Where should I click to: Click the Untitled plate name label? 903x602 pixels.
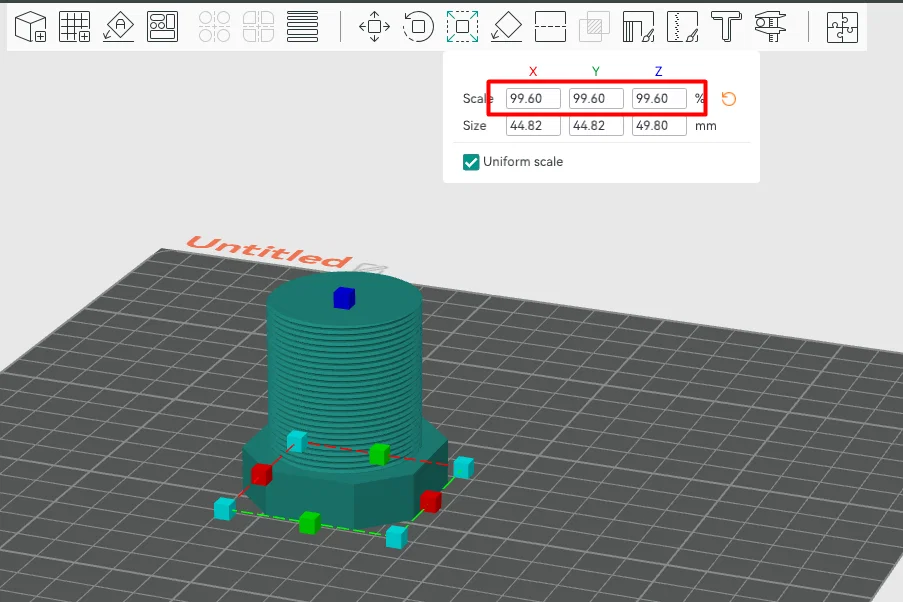[269, 252]
